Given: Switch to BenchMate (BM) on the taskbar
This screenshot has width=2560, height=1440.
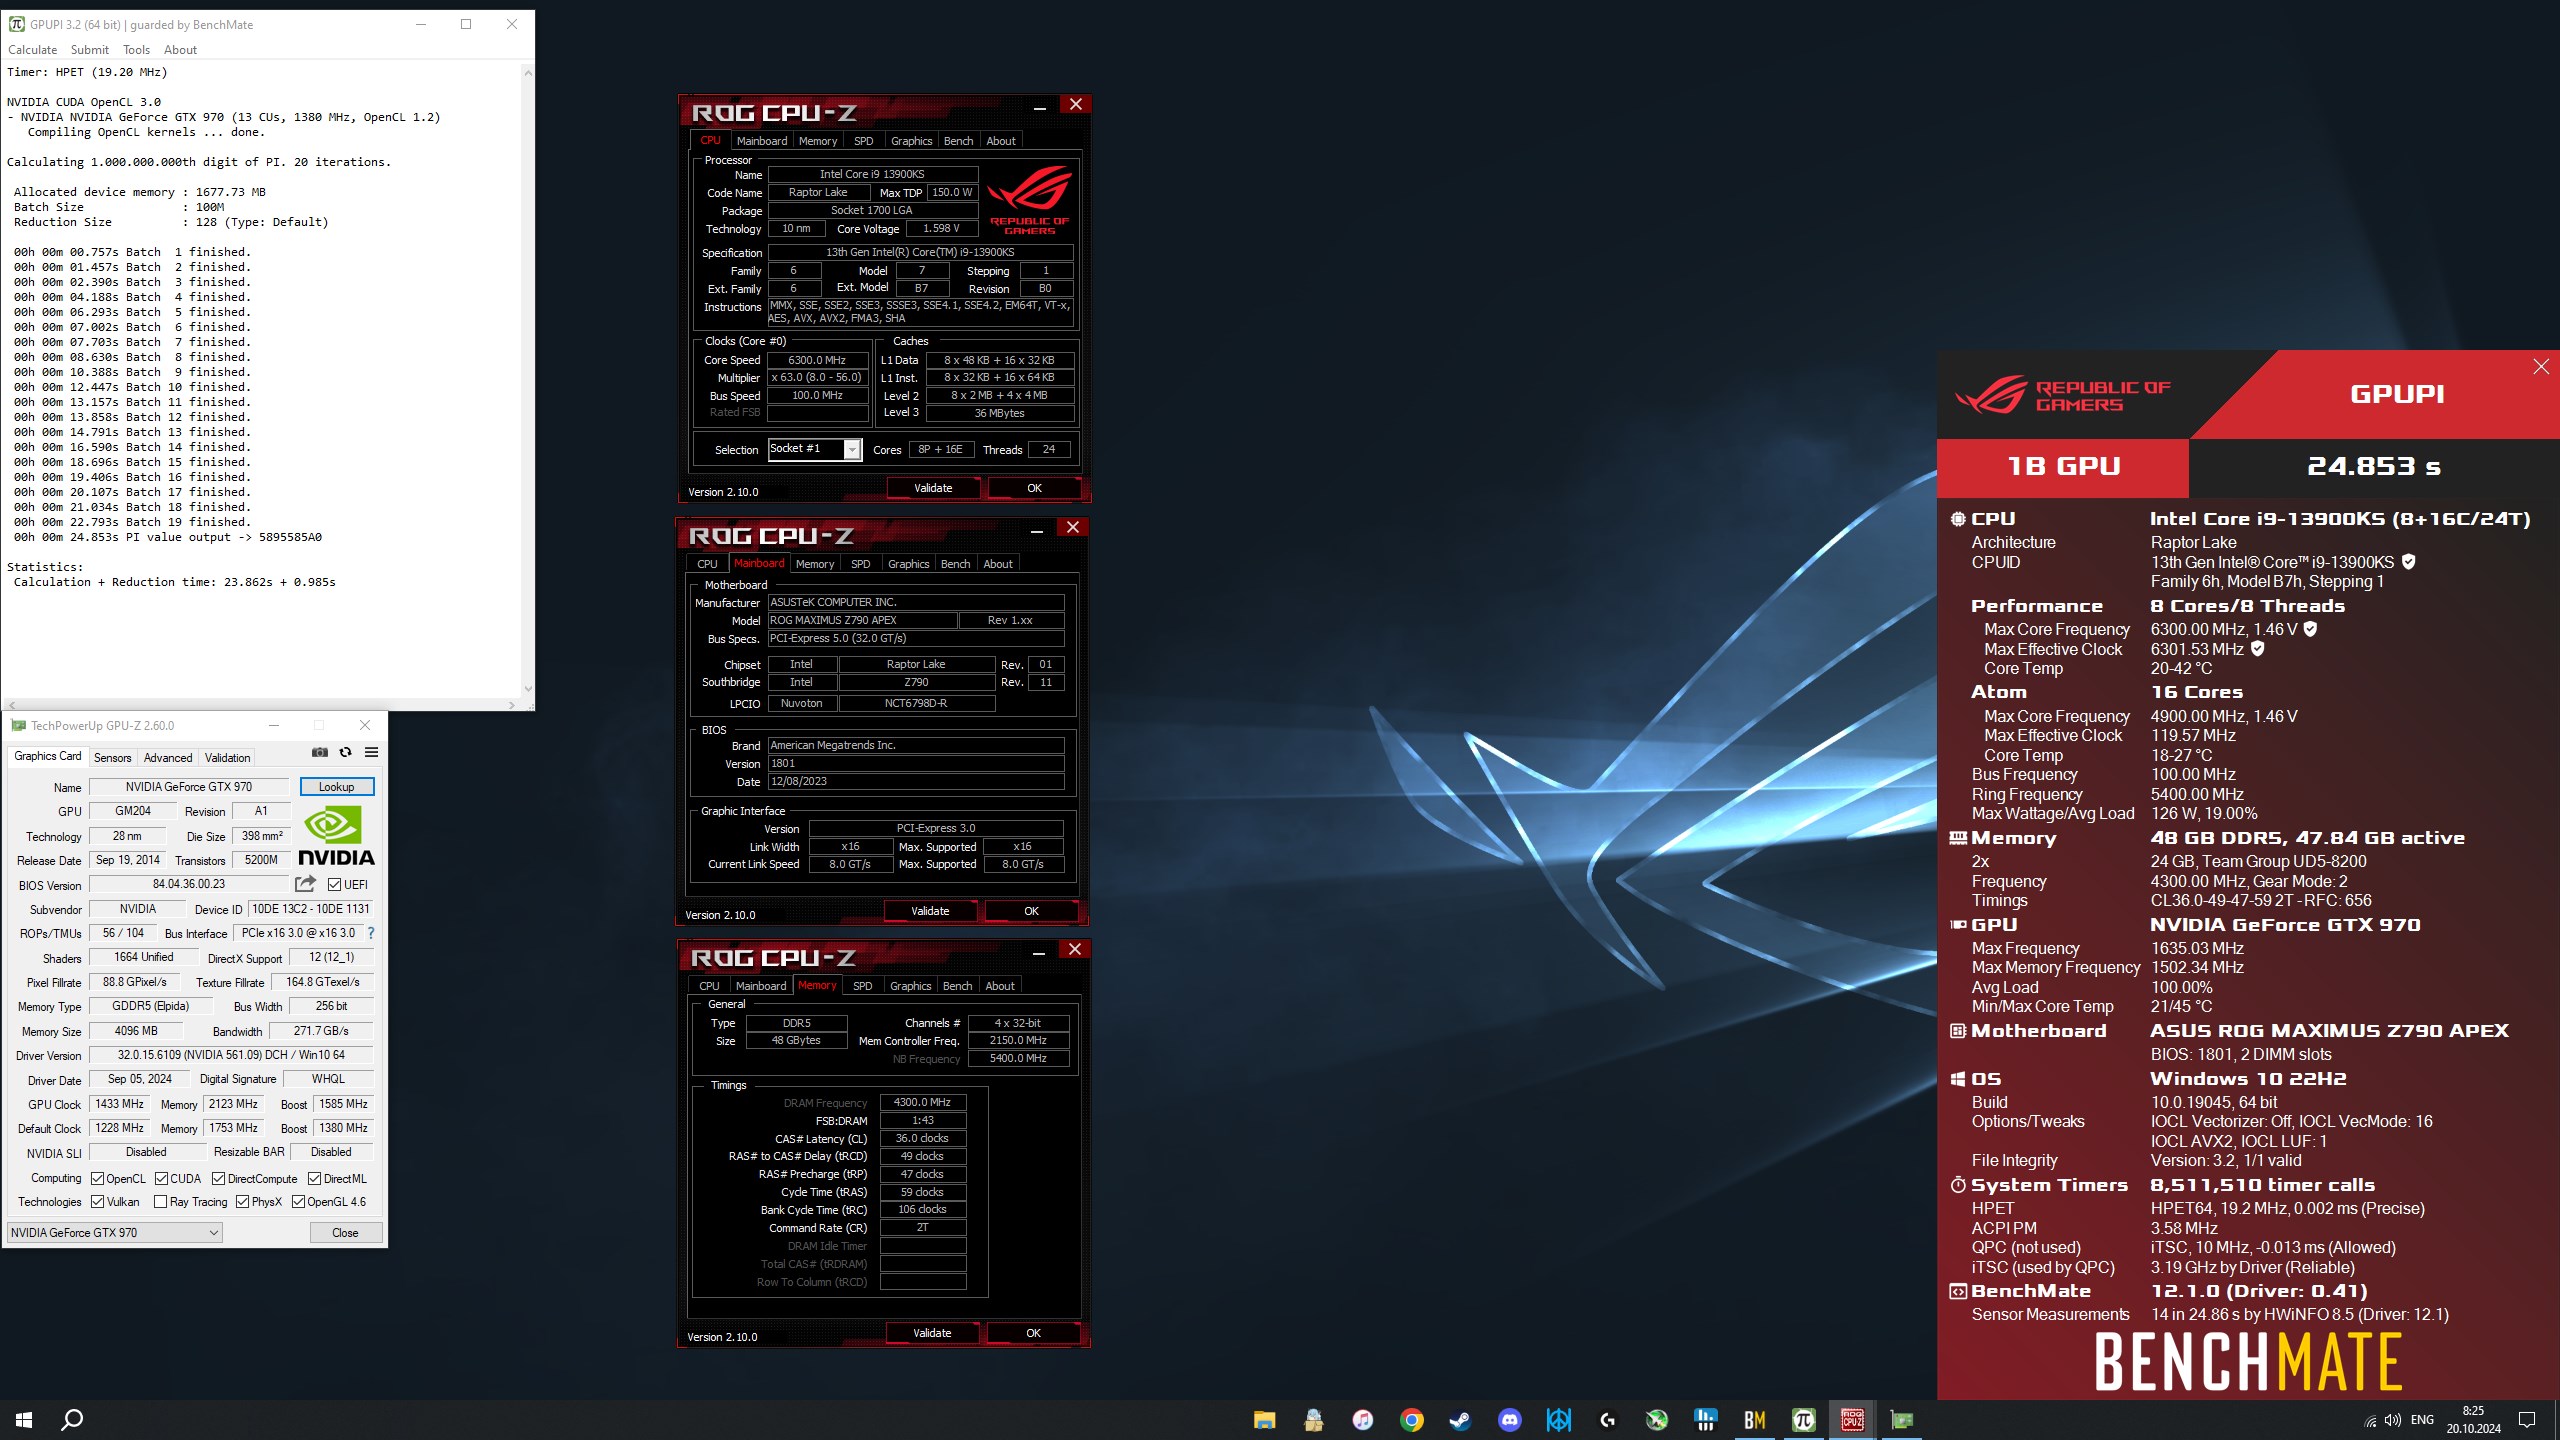Looking at the screenshot, I should pos(1755,1419).
